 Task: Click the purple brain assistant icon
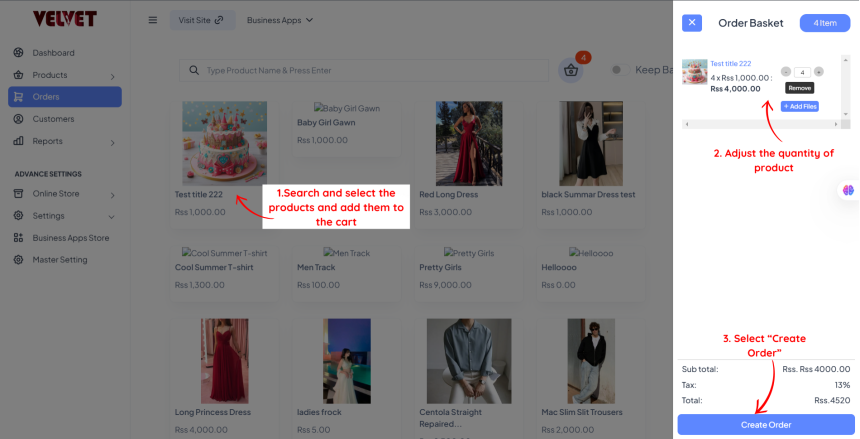[x=848, y=189]
